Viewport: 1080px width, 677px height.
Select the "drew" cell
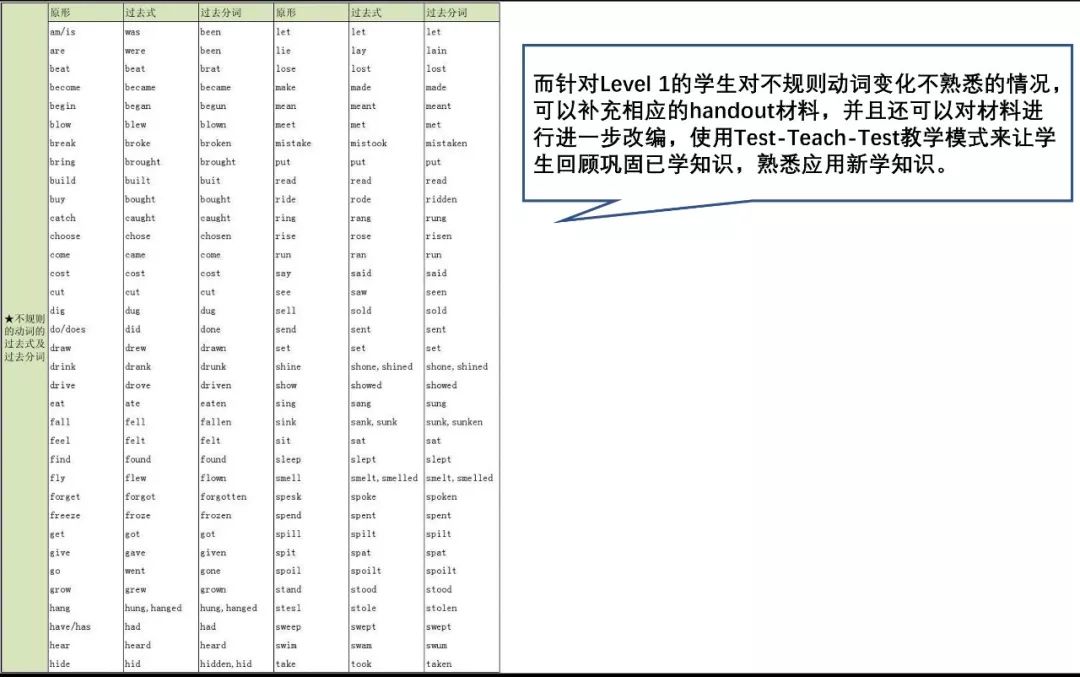136,348
